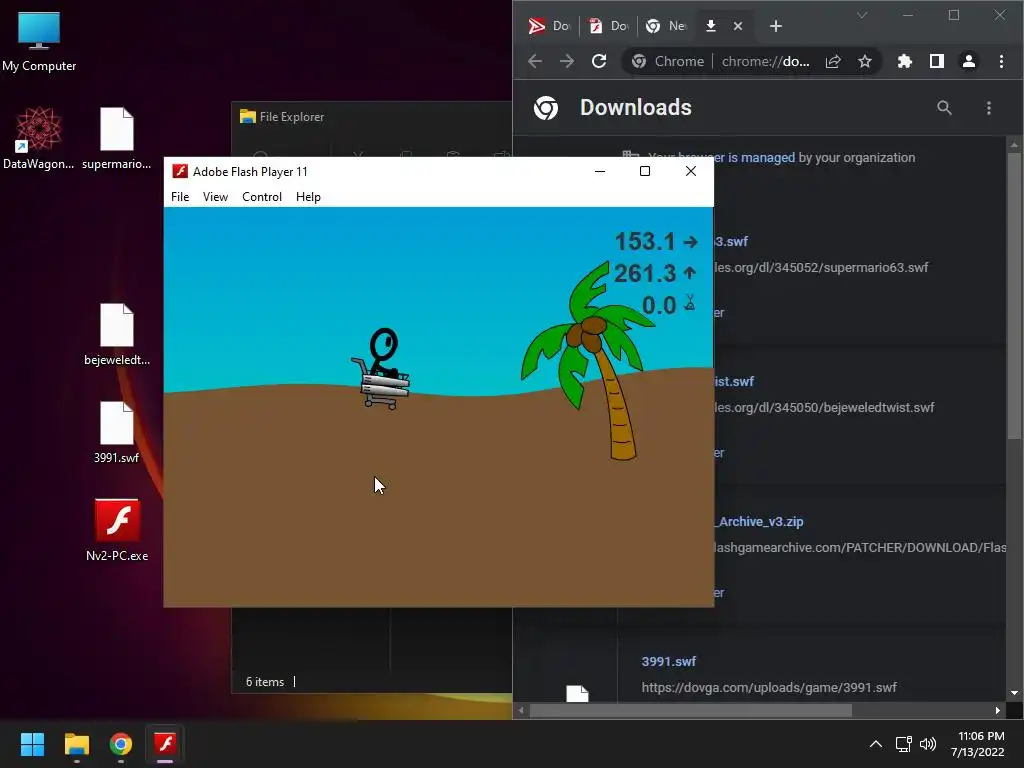The height and width of the screenshot is (768, 1024).
Task: Open Downloads page more actions menu
Action: [x=989, y=108]
